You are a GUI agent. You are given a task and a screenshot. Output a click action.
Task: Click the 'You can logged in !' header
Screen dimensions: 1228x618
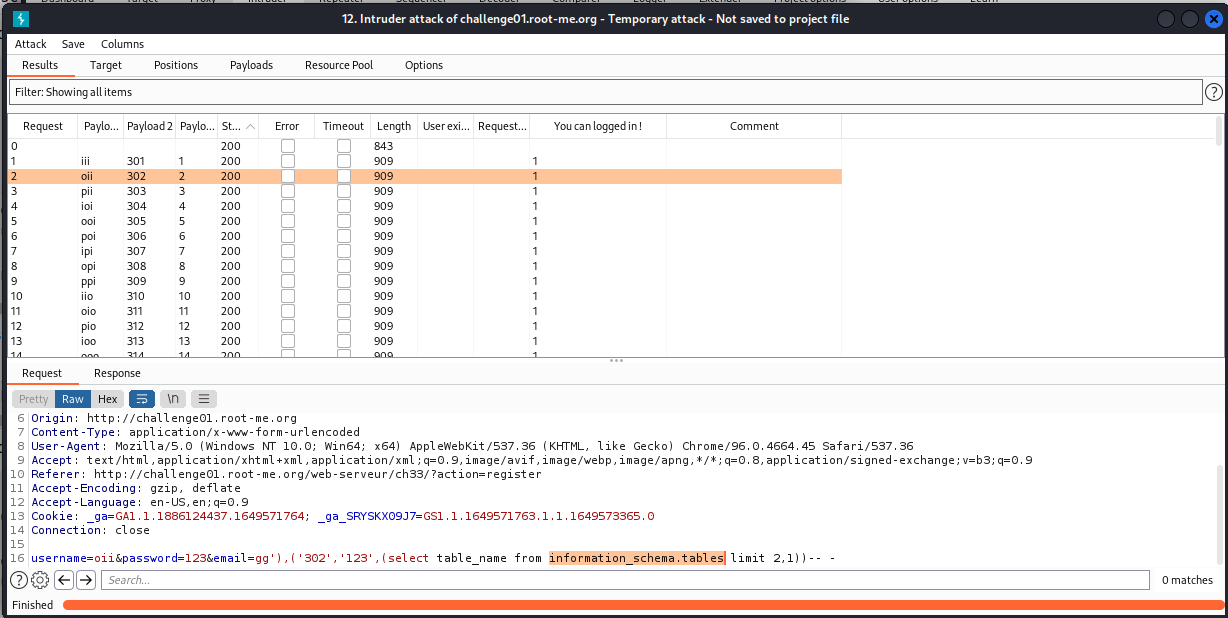[x=598, y=126]
